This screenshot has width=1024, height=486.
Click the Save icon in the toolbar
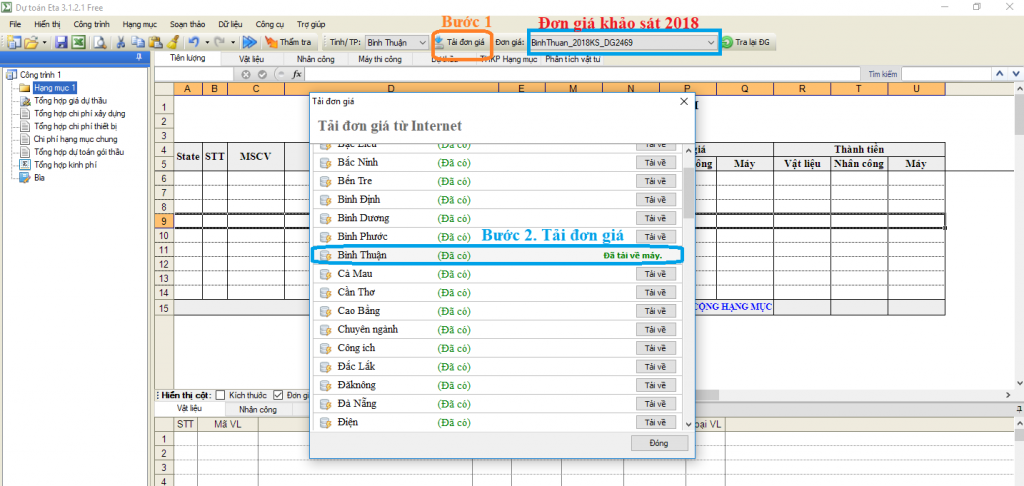tap(62, 42)
